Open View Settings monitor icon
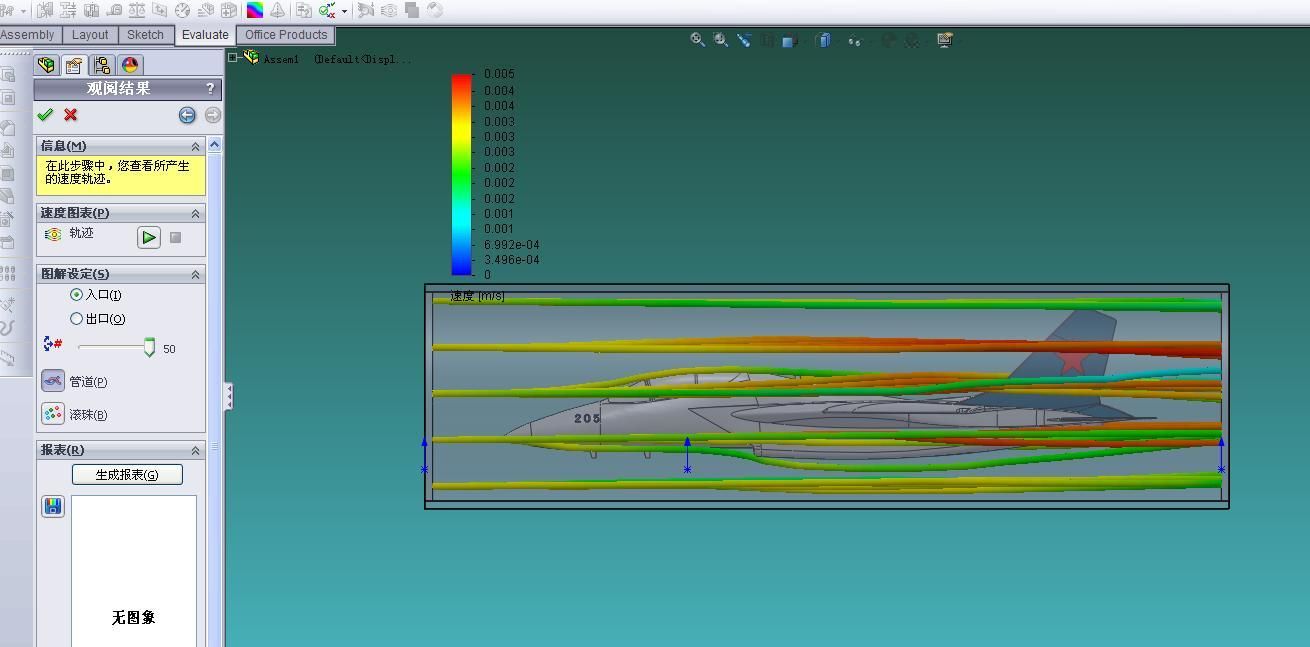The image size is (1310, 647). point(944,40)
